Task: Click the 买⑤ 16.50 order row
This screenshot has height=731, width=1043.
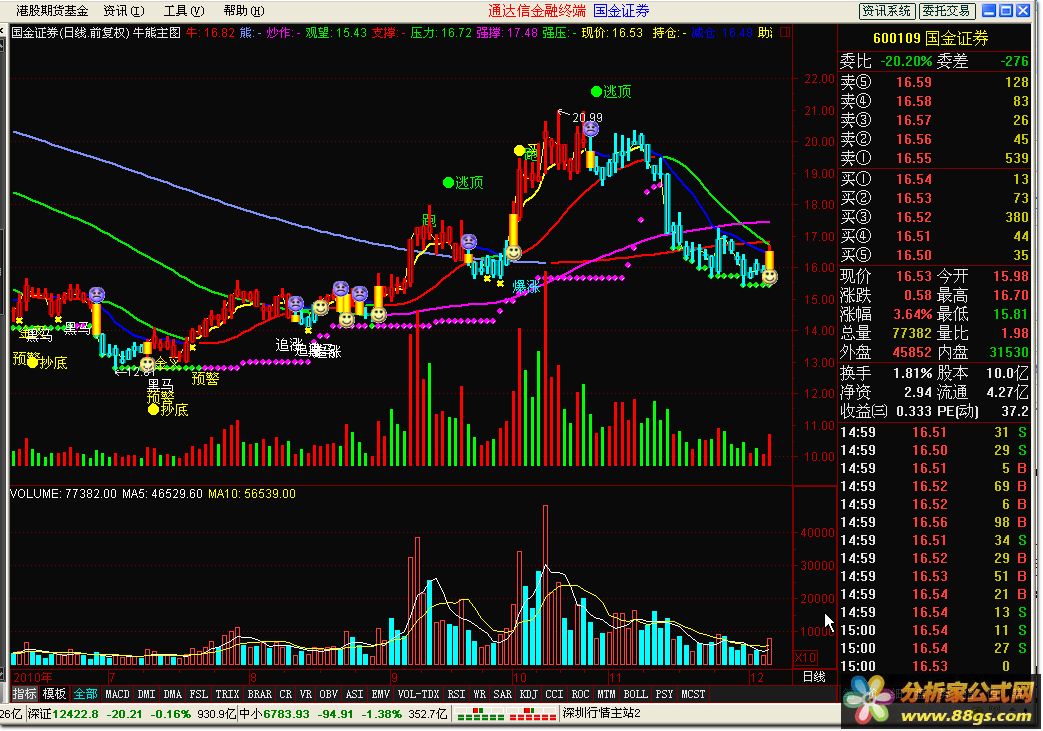Action: coord(935,255)
